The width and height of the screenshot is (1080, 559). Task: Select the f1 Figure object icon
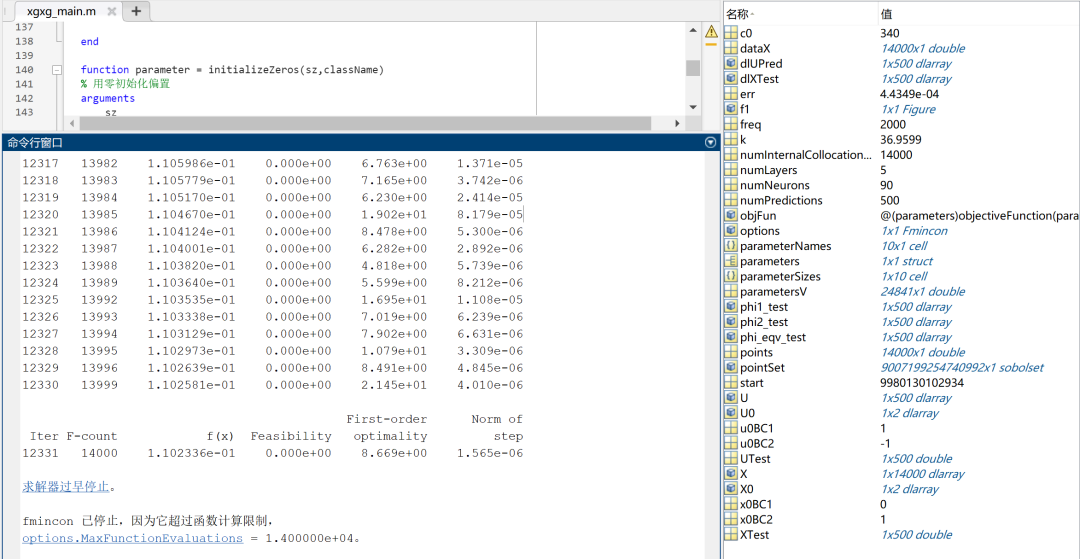click(731, 109)
